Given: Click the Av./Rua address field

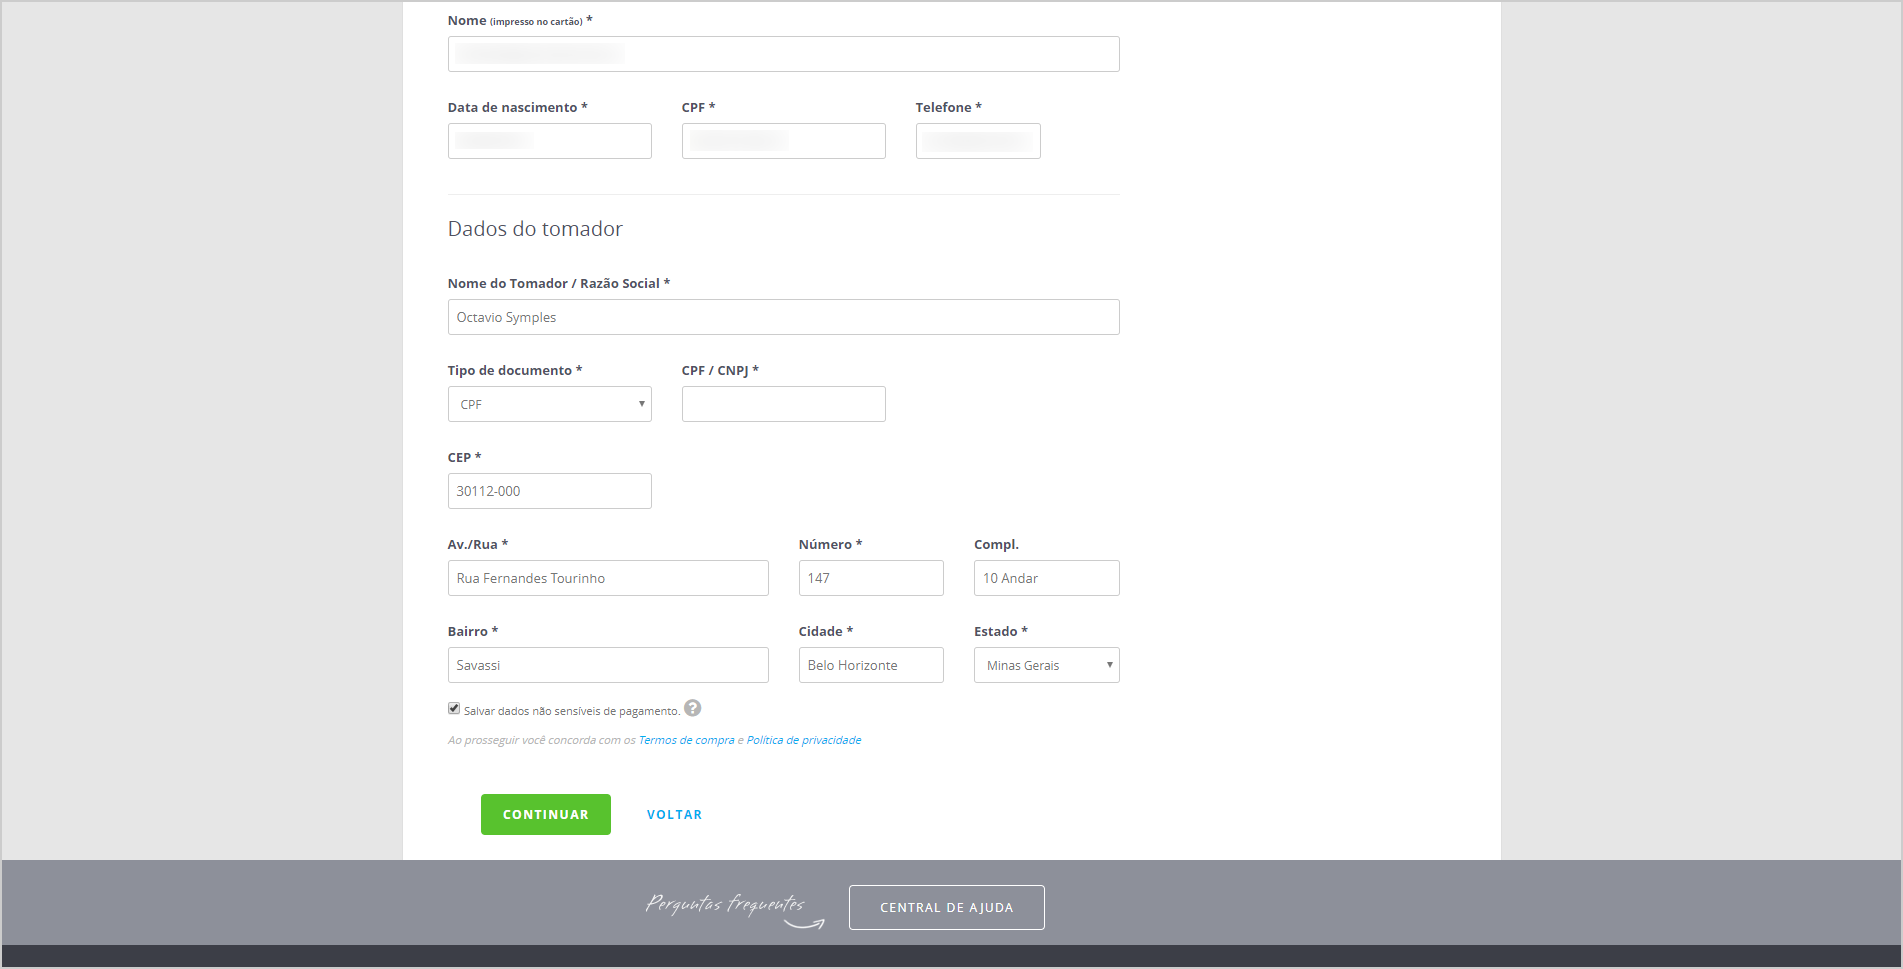Looking at the screenshot, I should pyautogui.click(x=607, y=578).
